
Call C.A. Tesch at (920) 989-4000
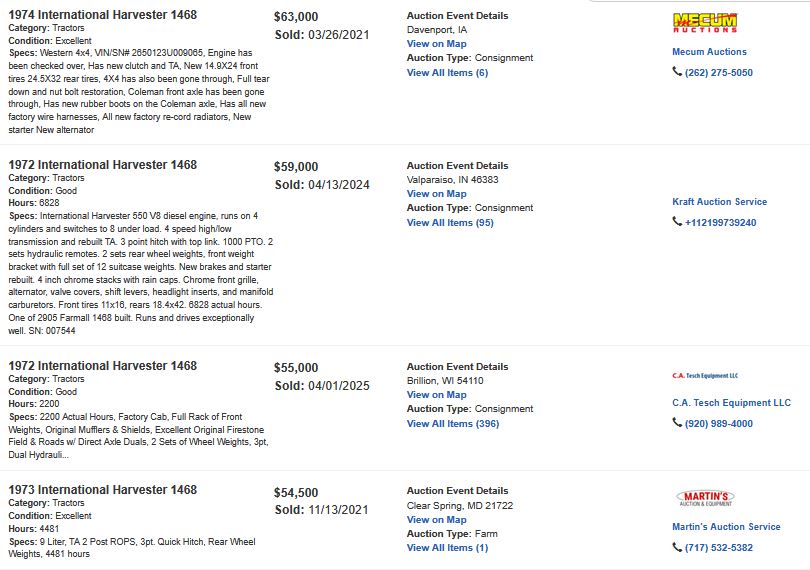click(719, 424)
